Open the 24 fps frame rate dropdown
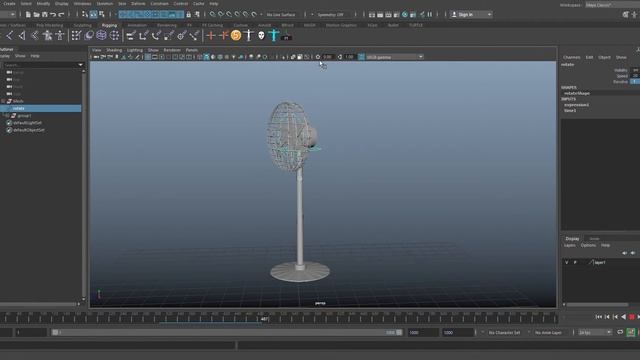This screenshot has height=360, width=640. click(x=594, y=333)
